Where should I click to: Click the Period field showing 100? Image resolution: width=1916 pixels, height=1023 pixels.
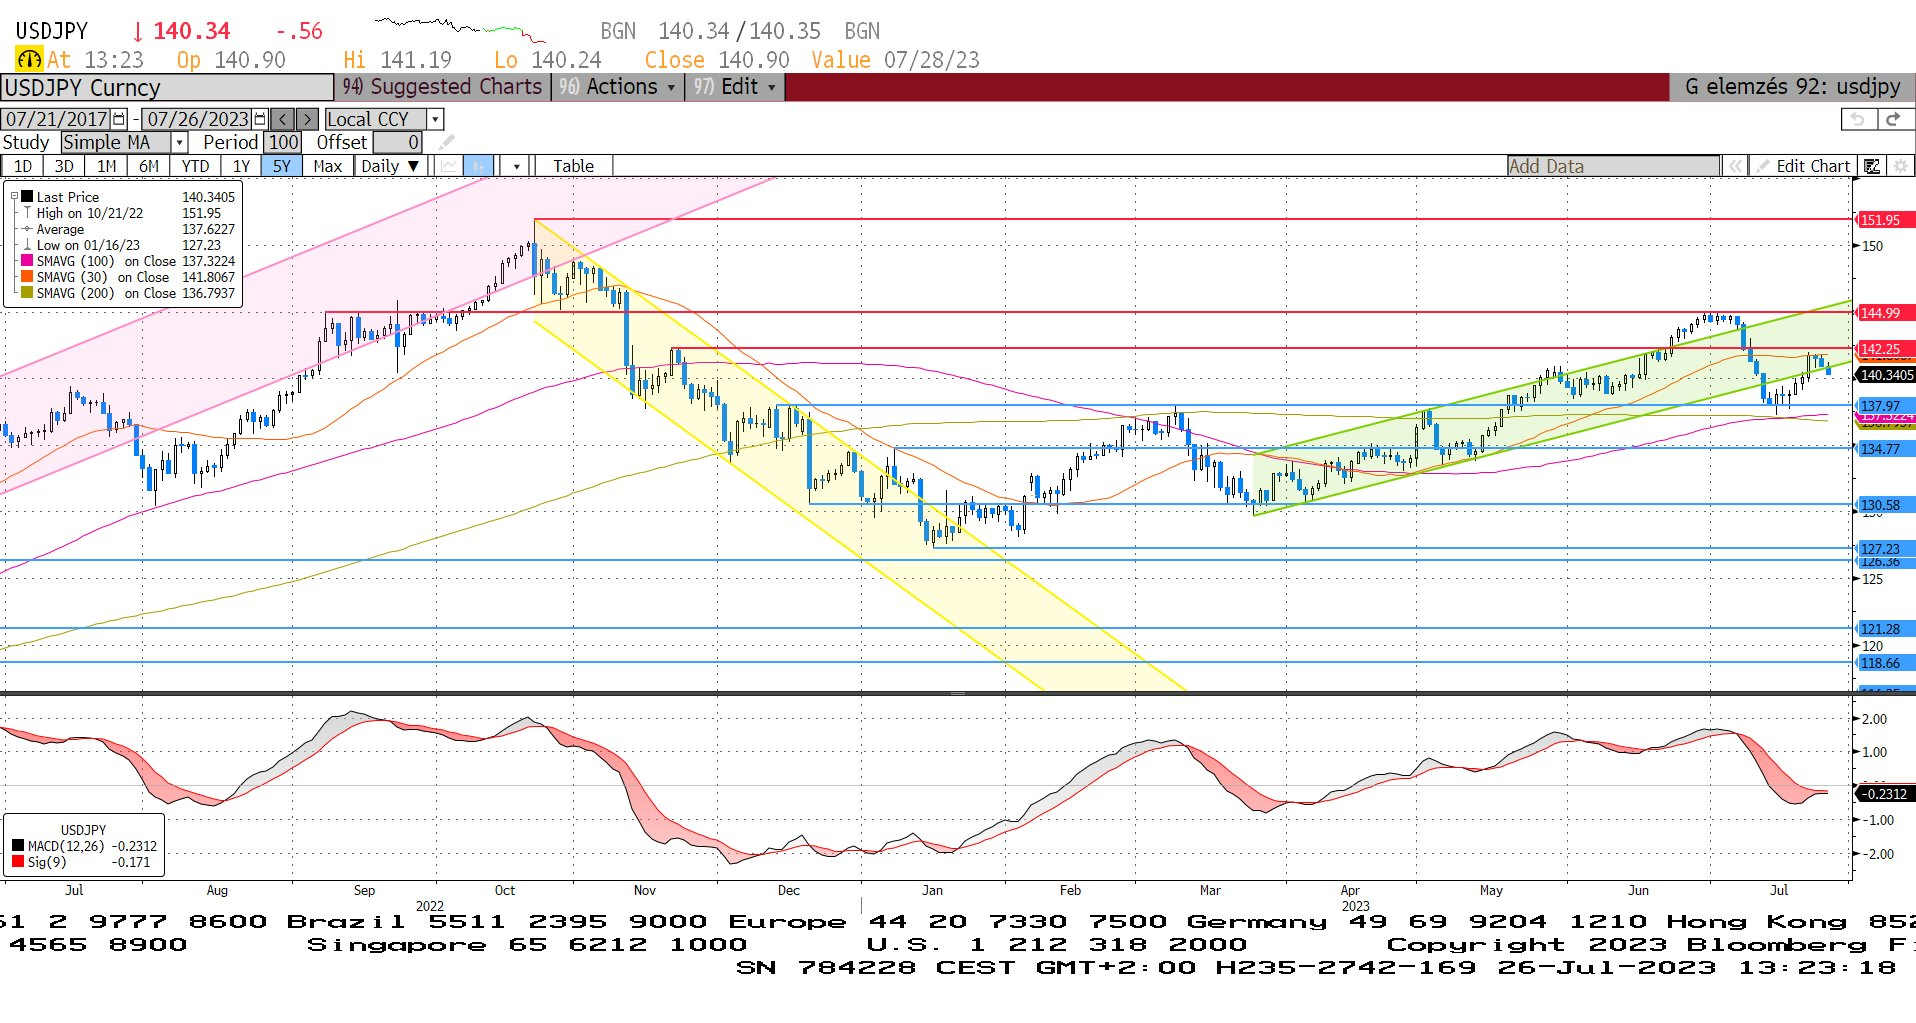coord(283,142)
